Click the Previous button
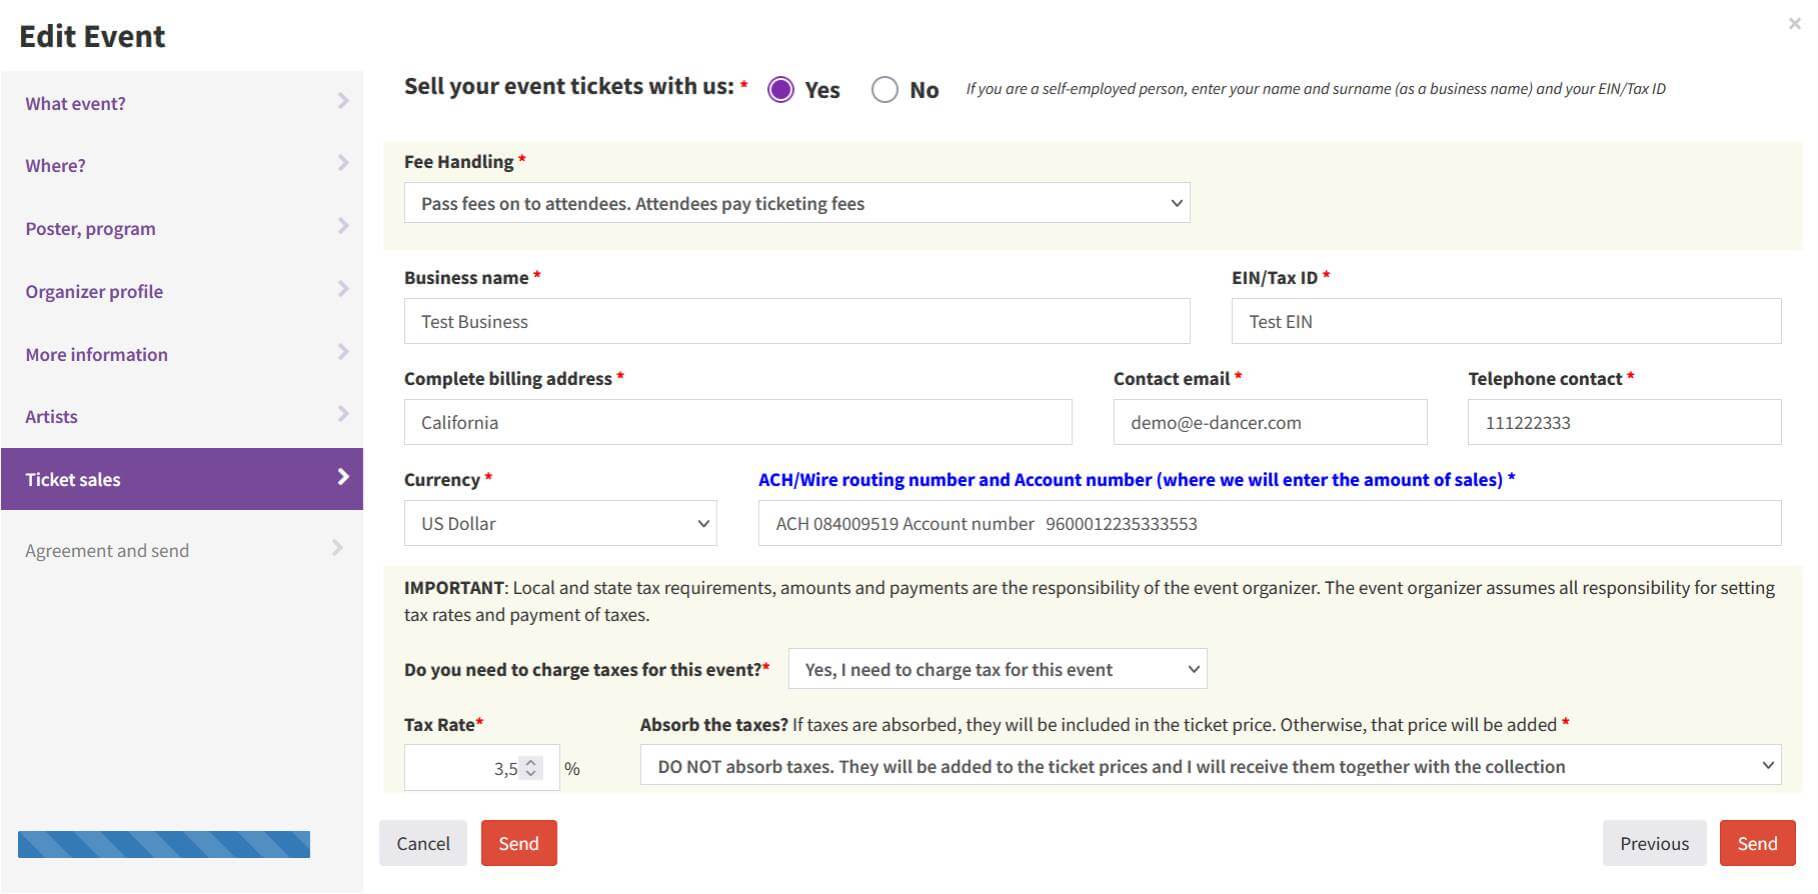Viewport: 1818px width, 894px height. point(1654,843)
